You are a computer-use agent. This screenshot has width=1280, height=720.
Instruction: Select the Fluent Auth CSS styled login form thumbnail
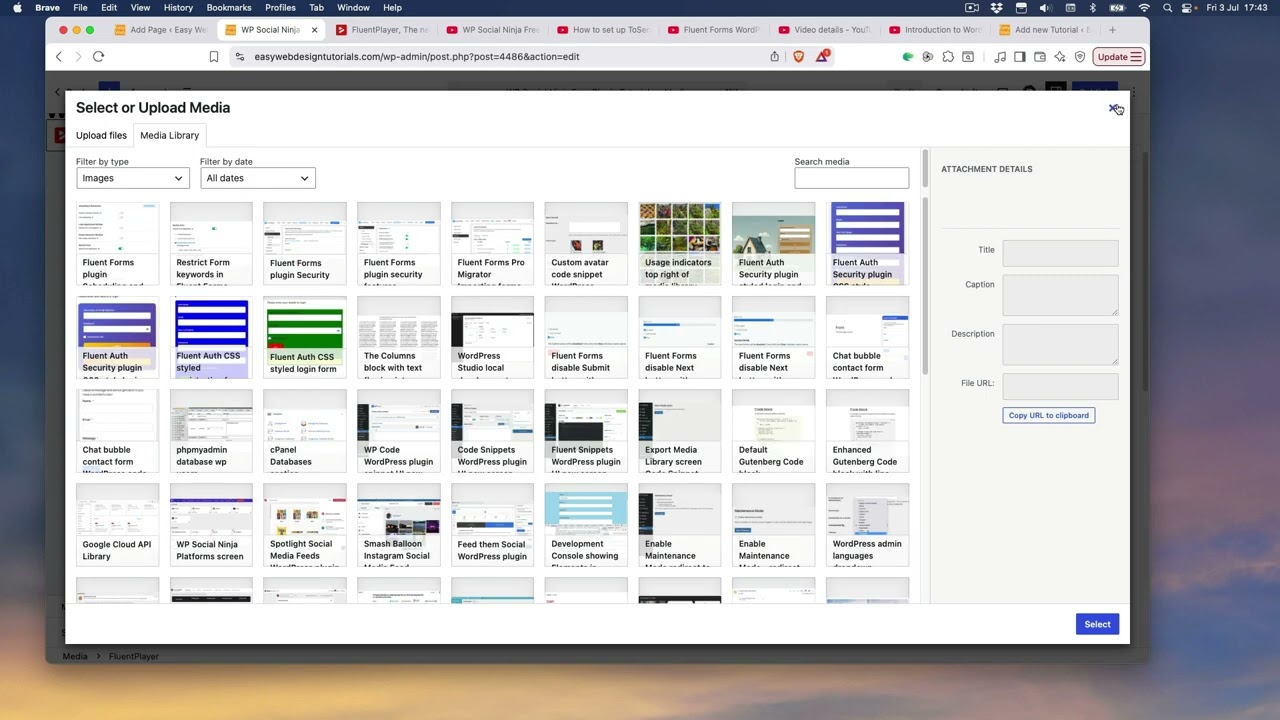click(305, 337)
